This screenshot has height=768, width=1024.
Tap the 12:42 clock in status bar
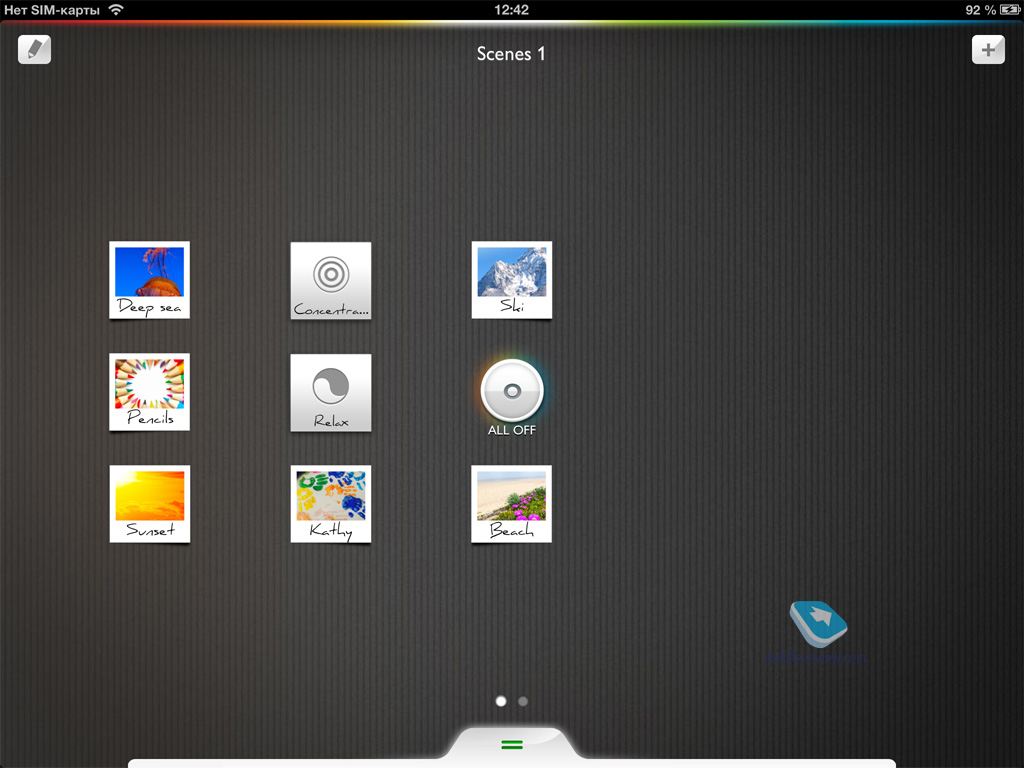[x=511, y=10]
